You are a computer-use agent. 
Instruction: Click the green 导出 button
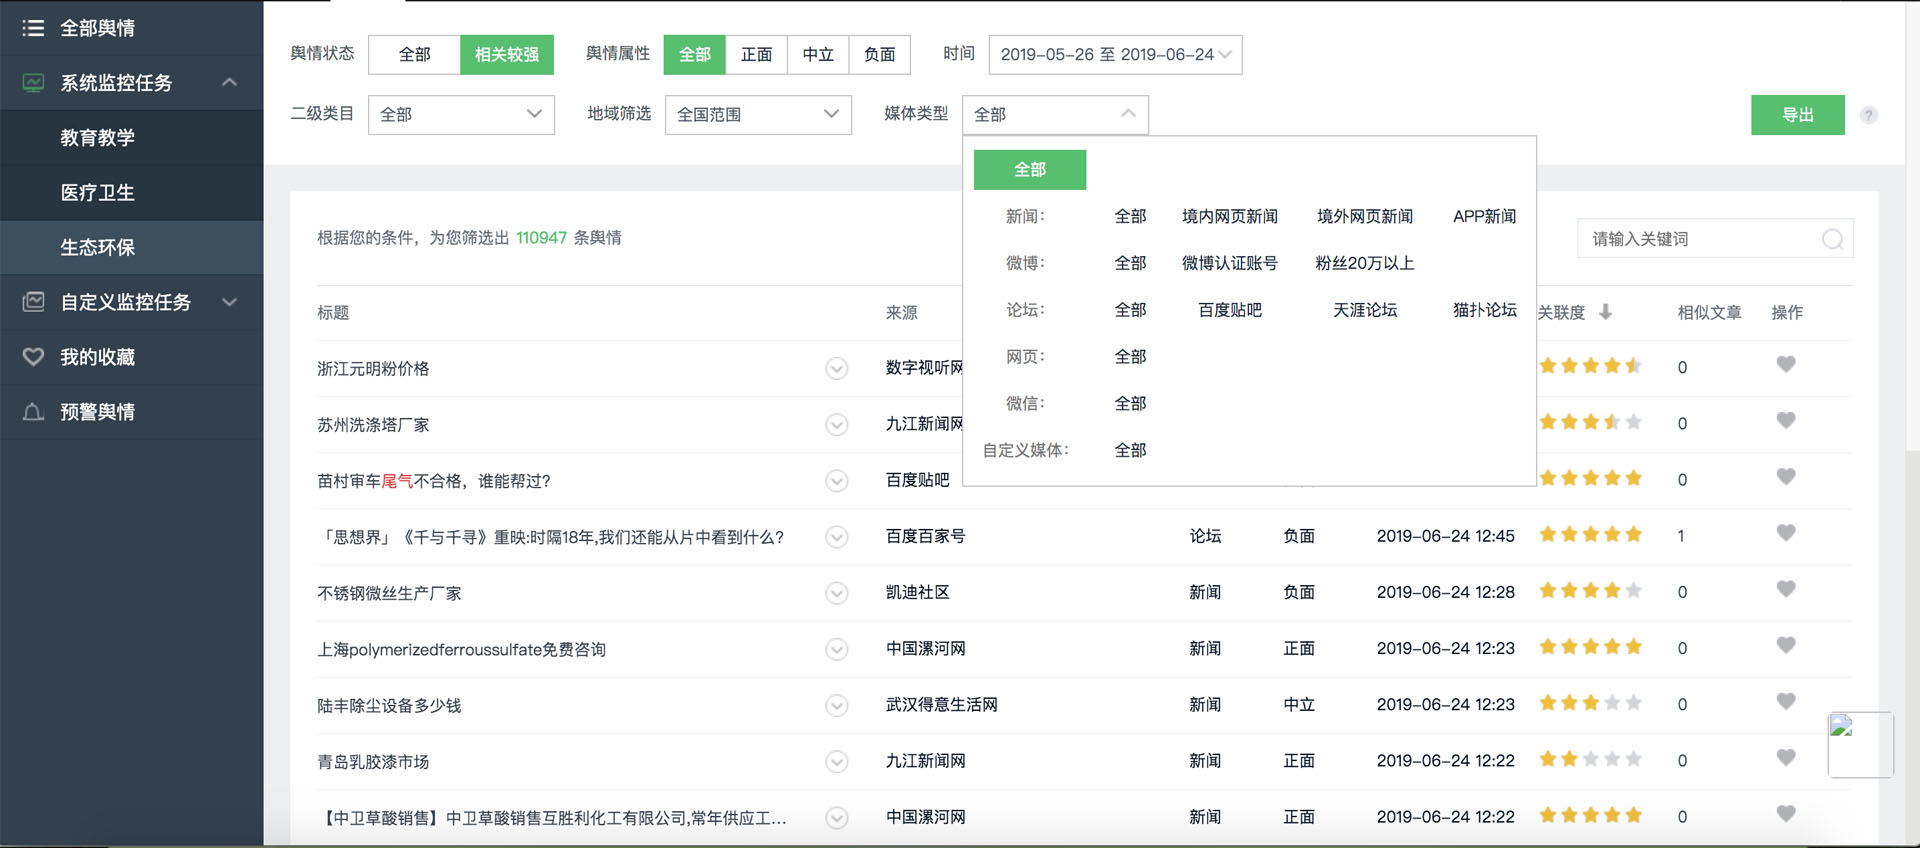pos(1797,115)
